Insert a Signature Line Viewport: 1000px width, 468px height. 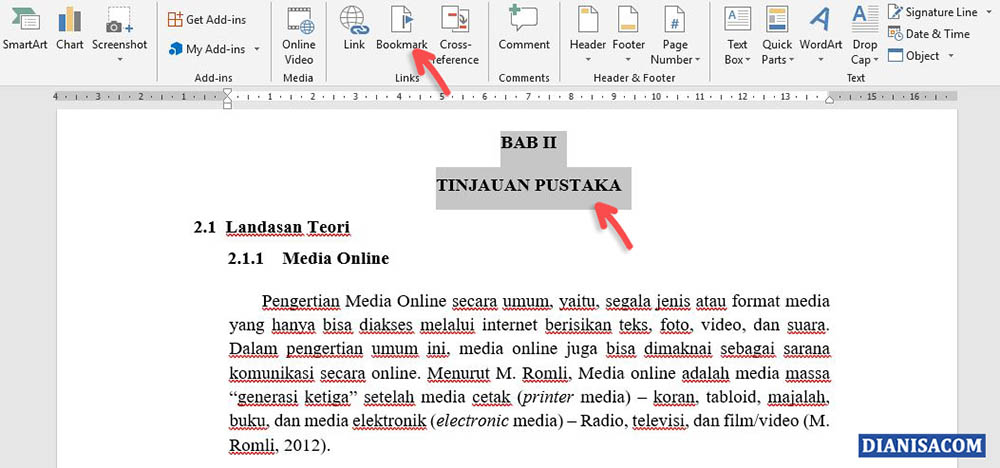[932, 12]
